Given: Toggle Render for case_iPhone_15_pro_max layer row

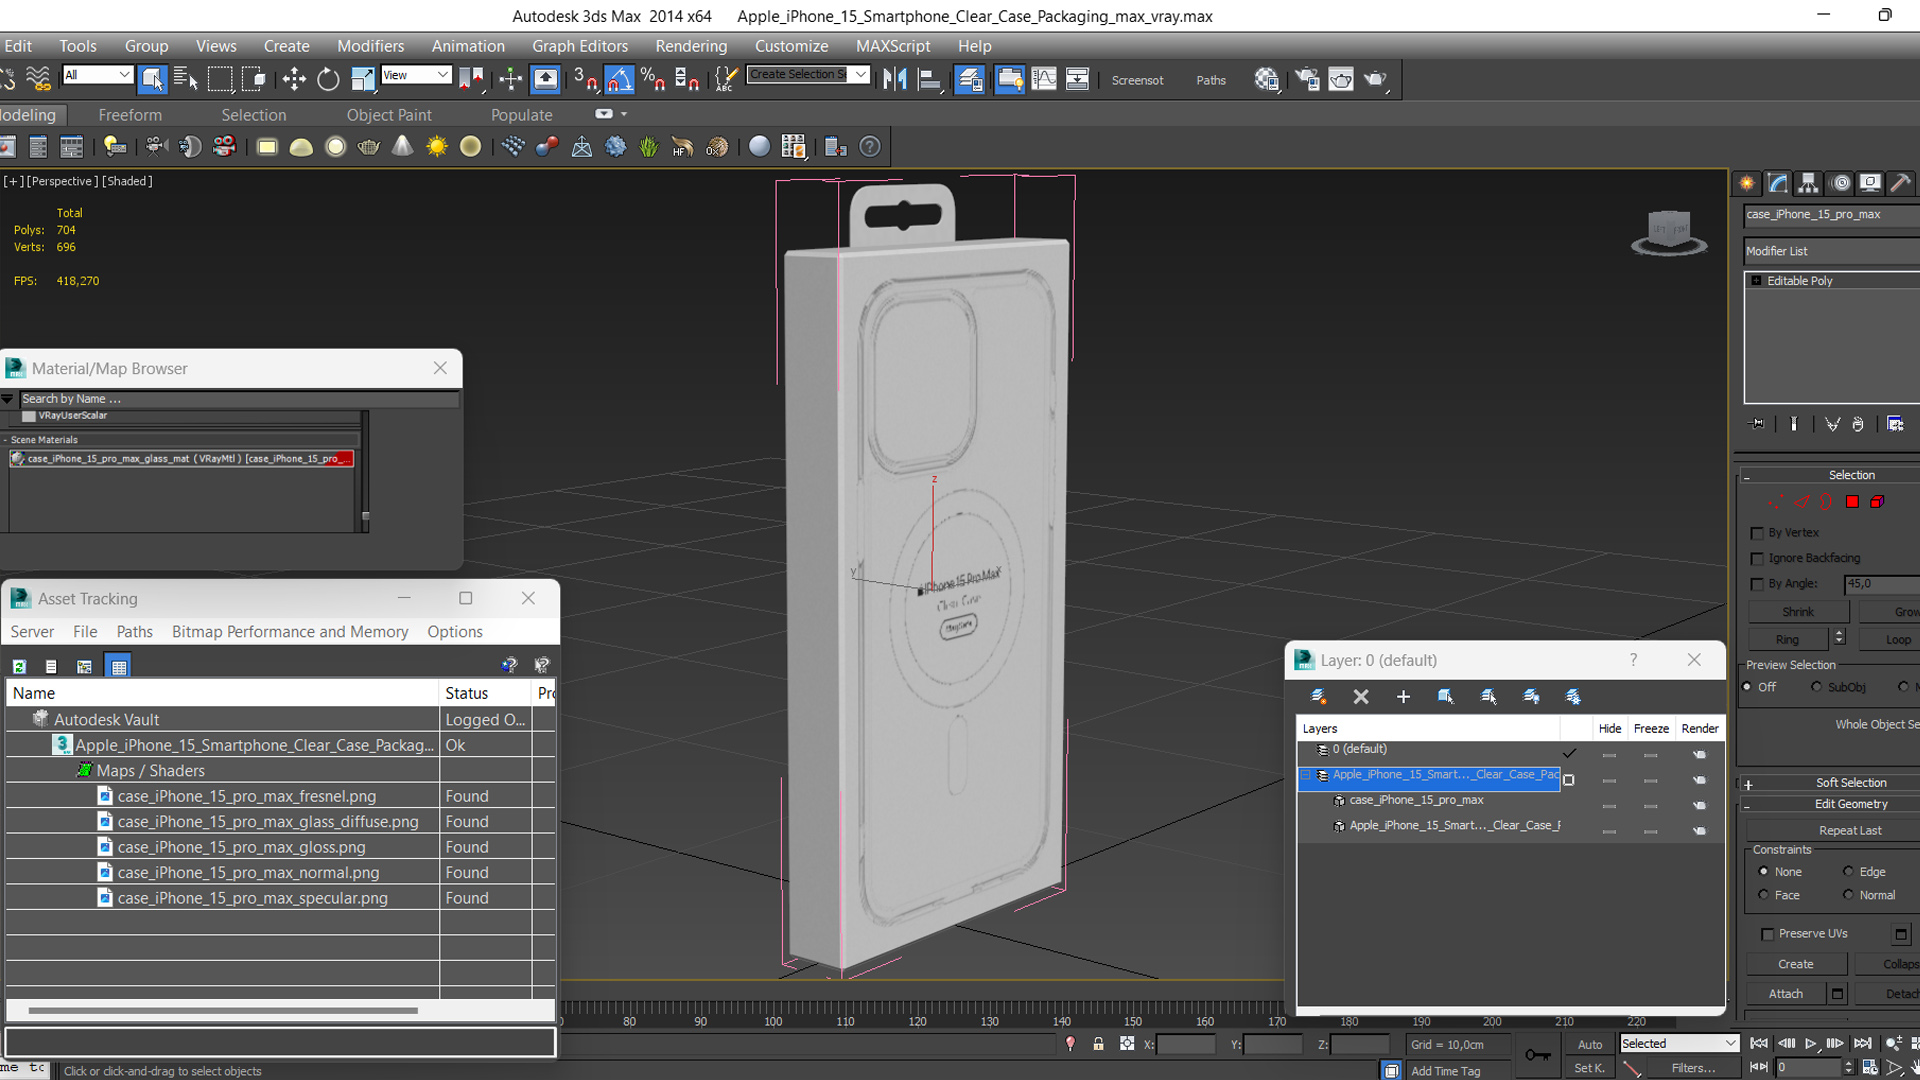Looking at the screenshot, I should [1699, 806].
